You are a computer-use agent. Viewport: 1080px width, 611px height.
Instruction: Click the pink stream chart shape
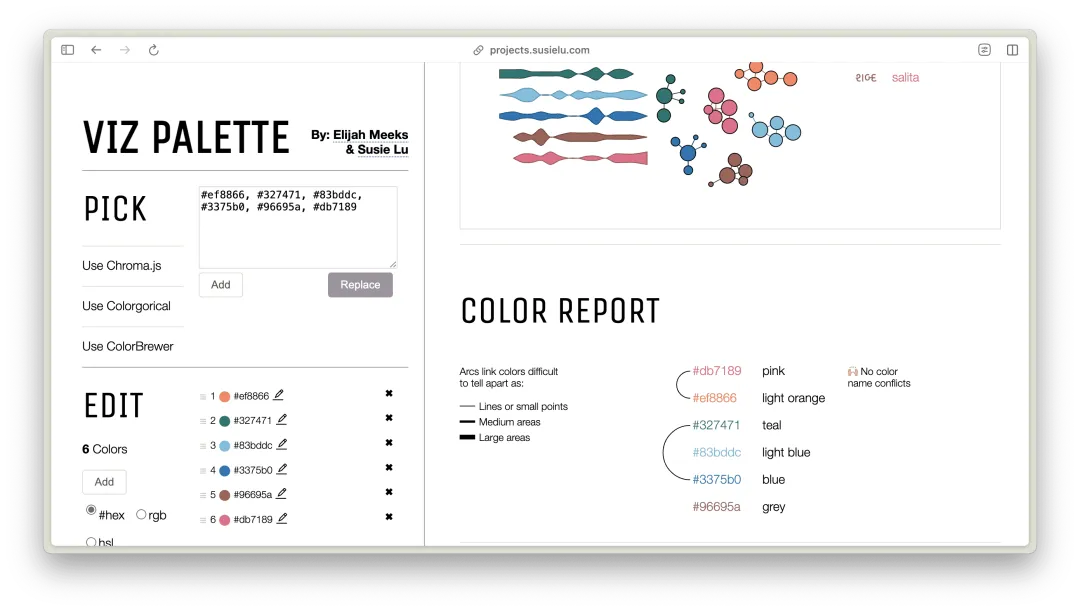tap(581, 158)
